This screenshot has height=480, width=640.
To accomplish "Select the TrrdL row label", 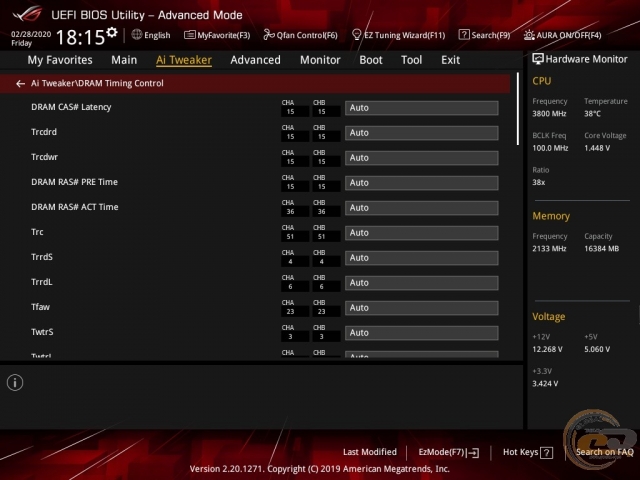I will [42, 282].
